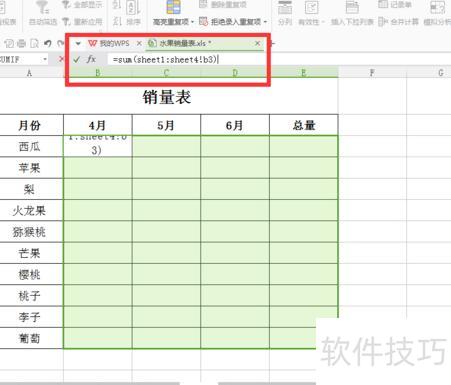
Task: Click the 5月 header cell
Action: (166, 125)
